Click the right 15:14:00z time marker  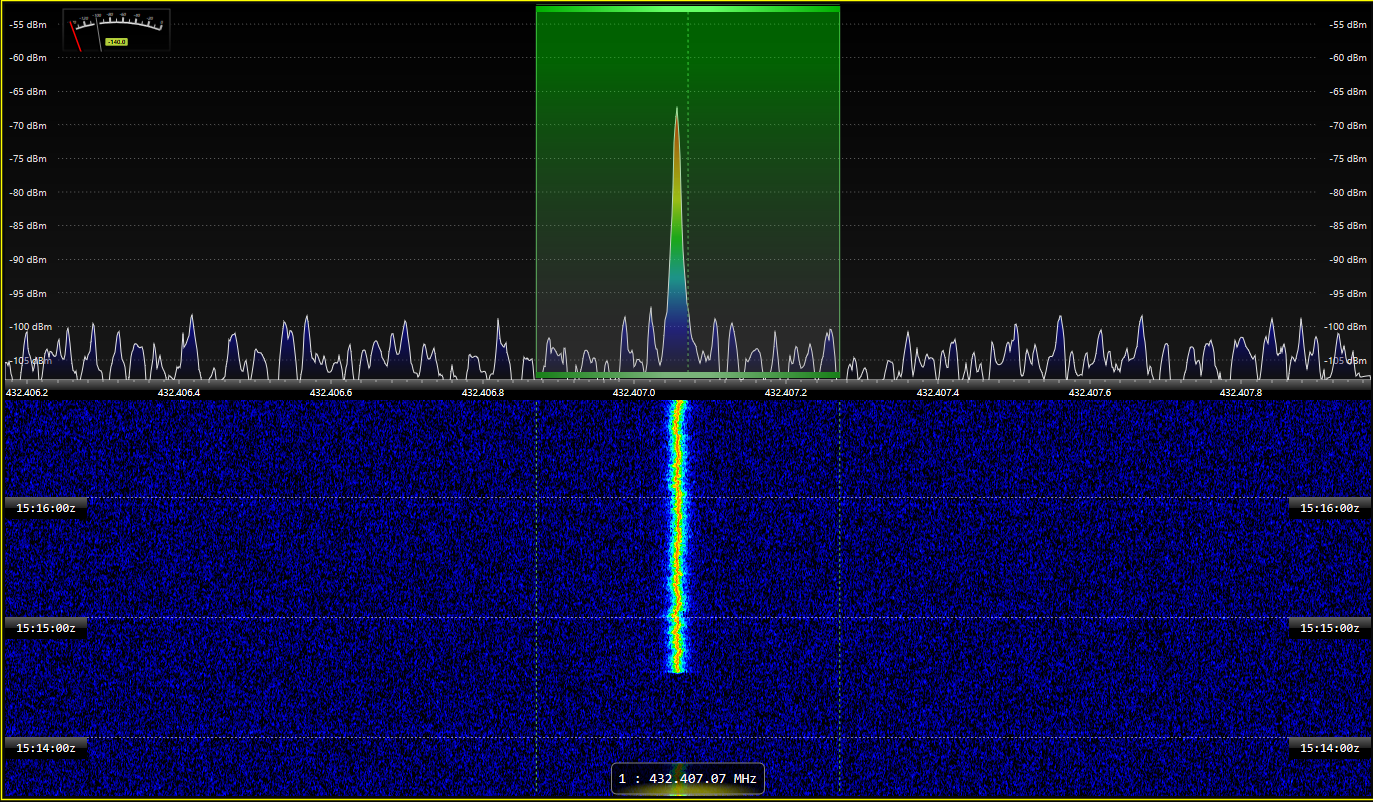(1329, 748)
